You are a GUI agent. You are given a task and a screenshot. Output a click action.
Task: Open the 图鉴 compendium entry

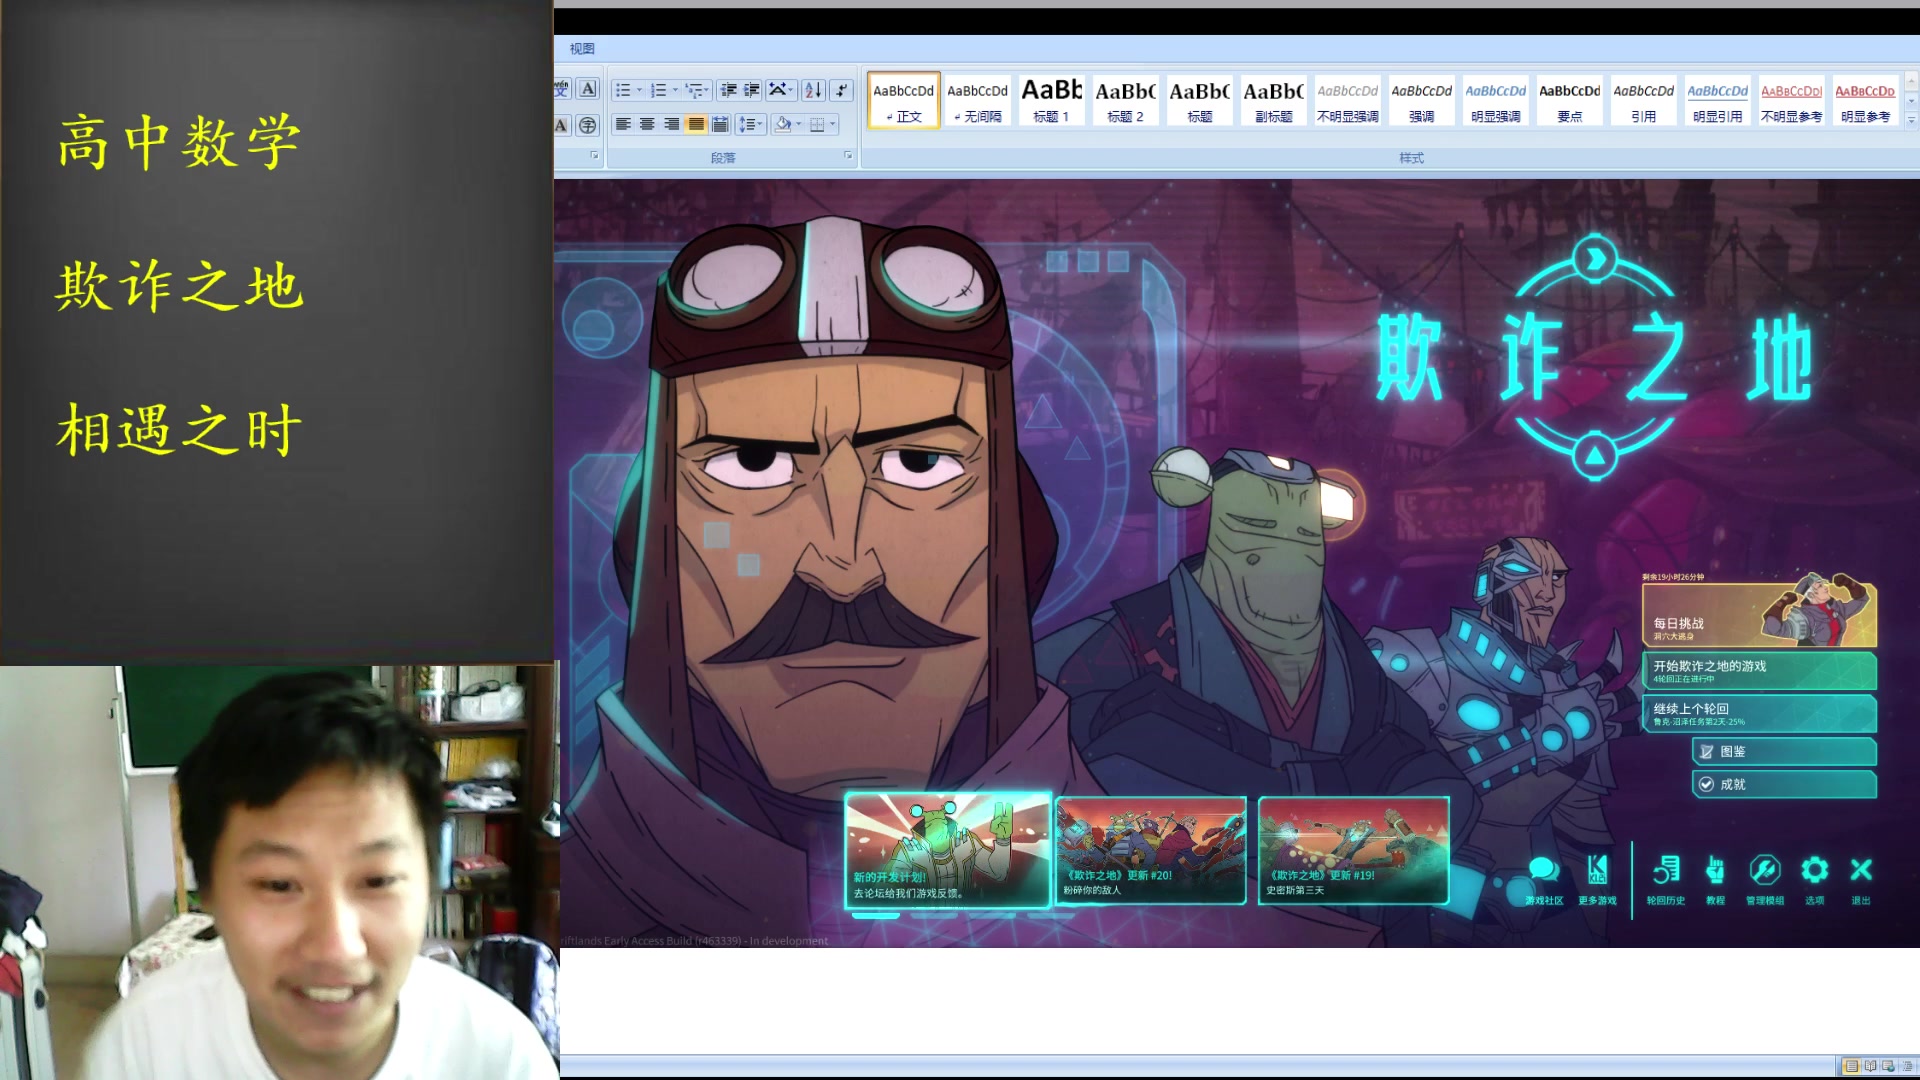(x=1784, y=752)
